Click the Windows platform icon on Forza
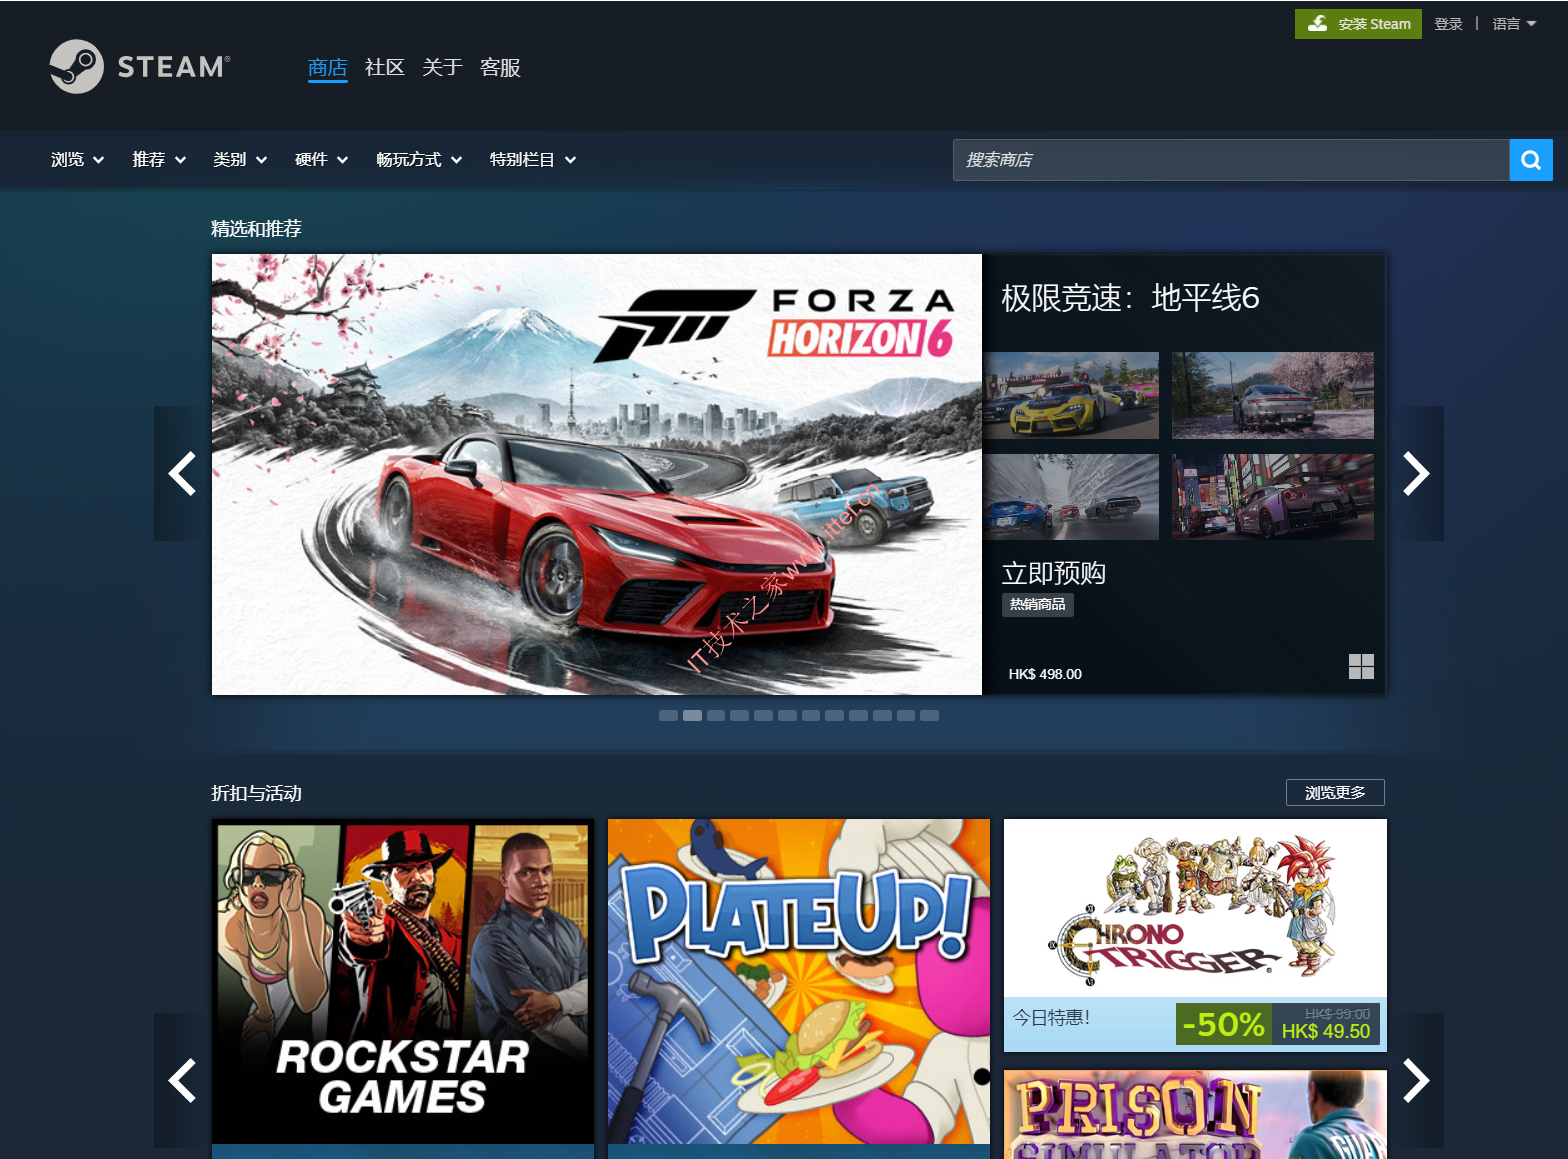The image size is (1568, 1159). coord(1361,667)
